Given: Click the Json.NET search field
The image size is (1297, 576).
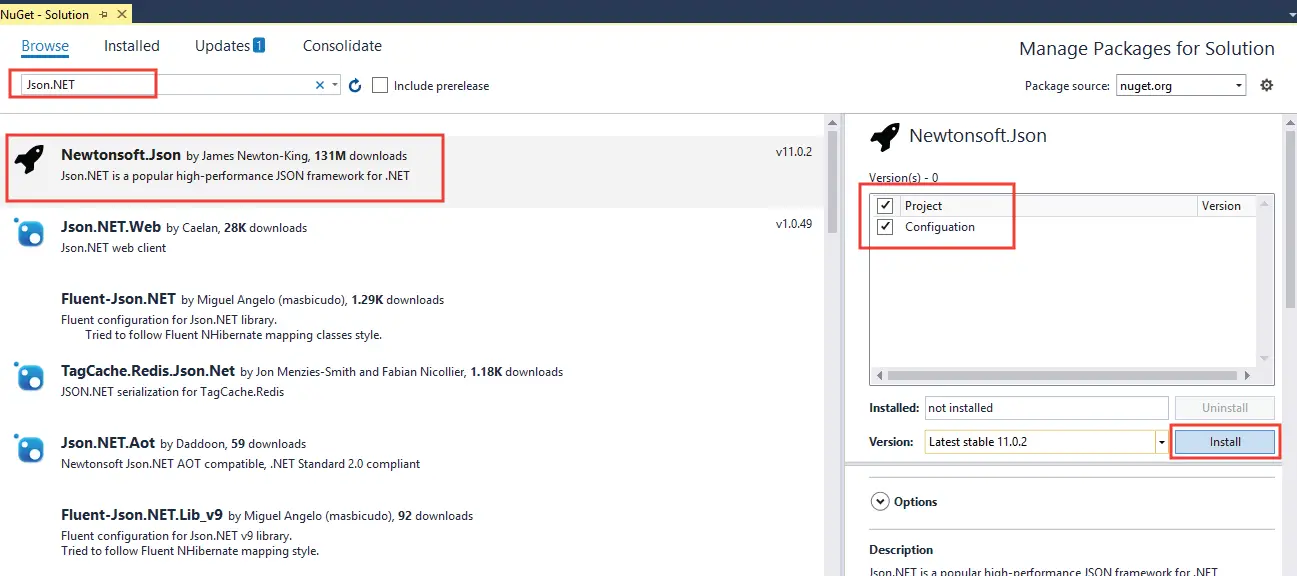Looking at the screenshot, I should click(x=165, y=85).
